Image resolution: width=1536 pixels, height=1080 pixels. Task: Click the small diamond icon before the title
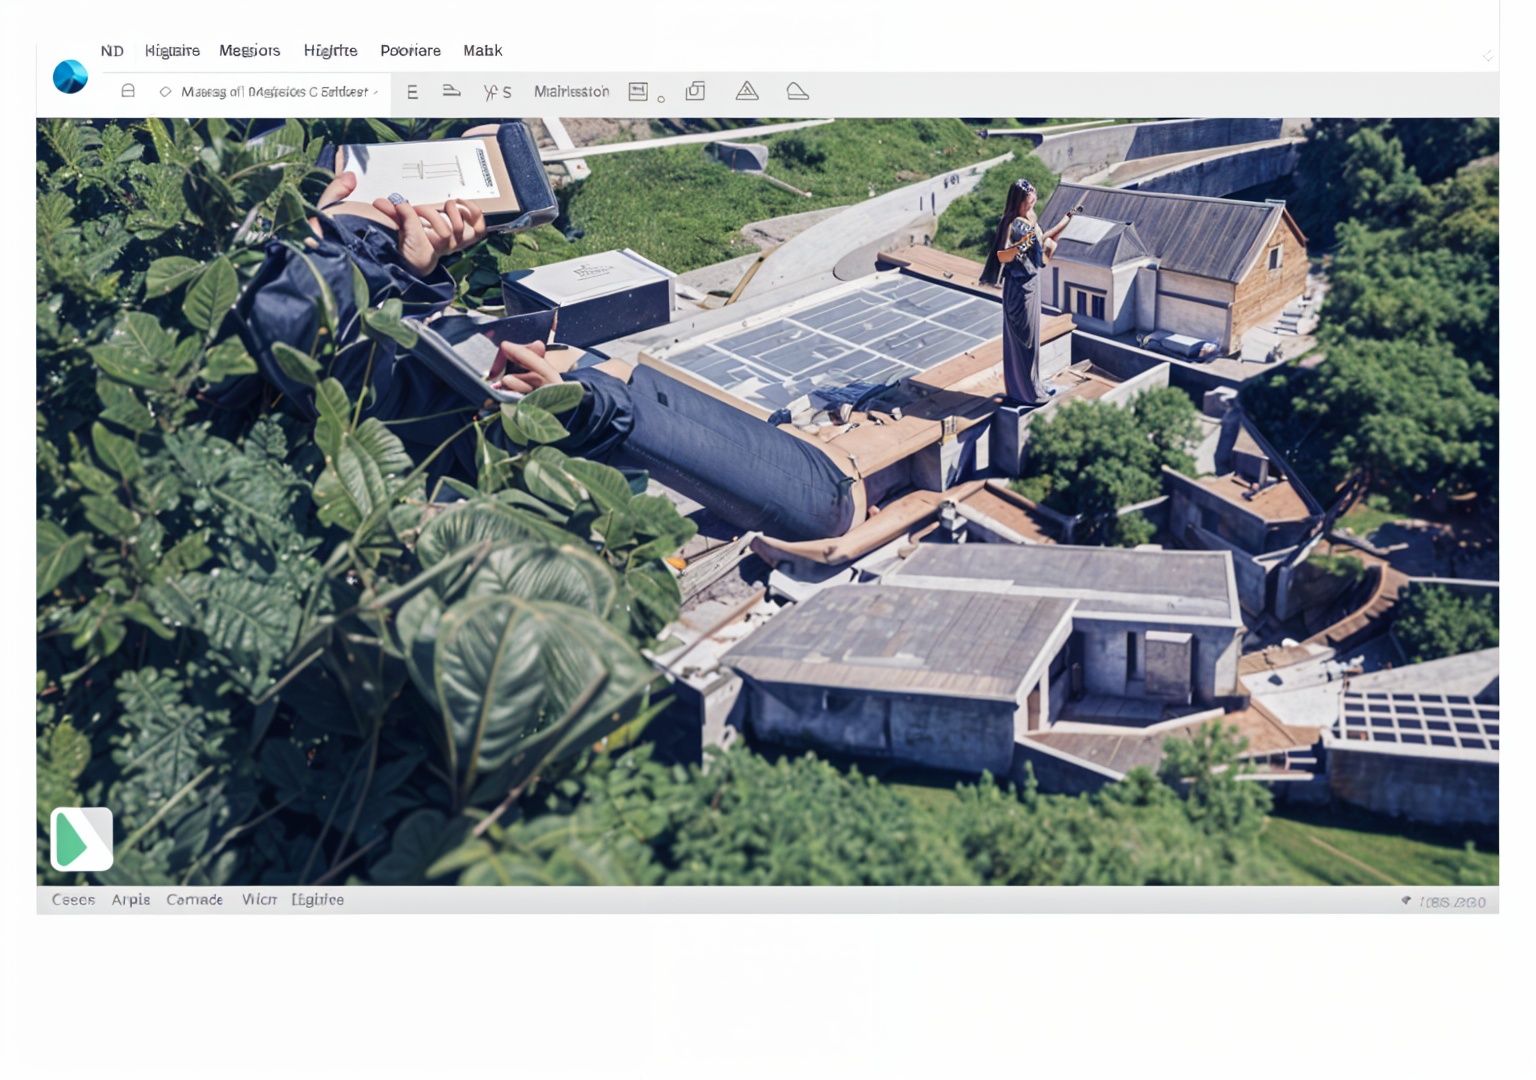(x=165, y=92)
